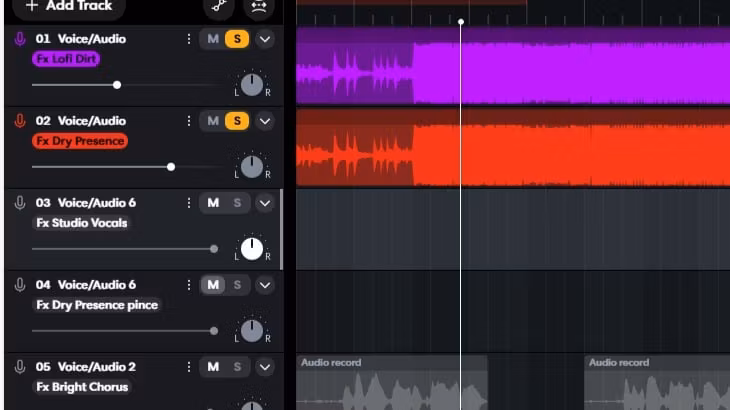Select the purple audio clip on track 01
Screen dimensions: 730x410
coord(513,66)
